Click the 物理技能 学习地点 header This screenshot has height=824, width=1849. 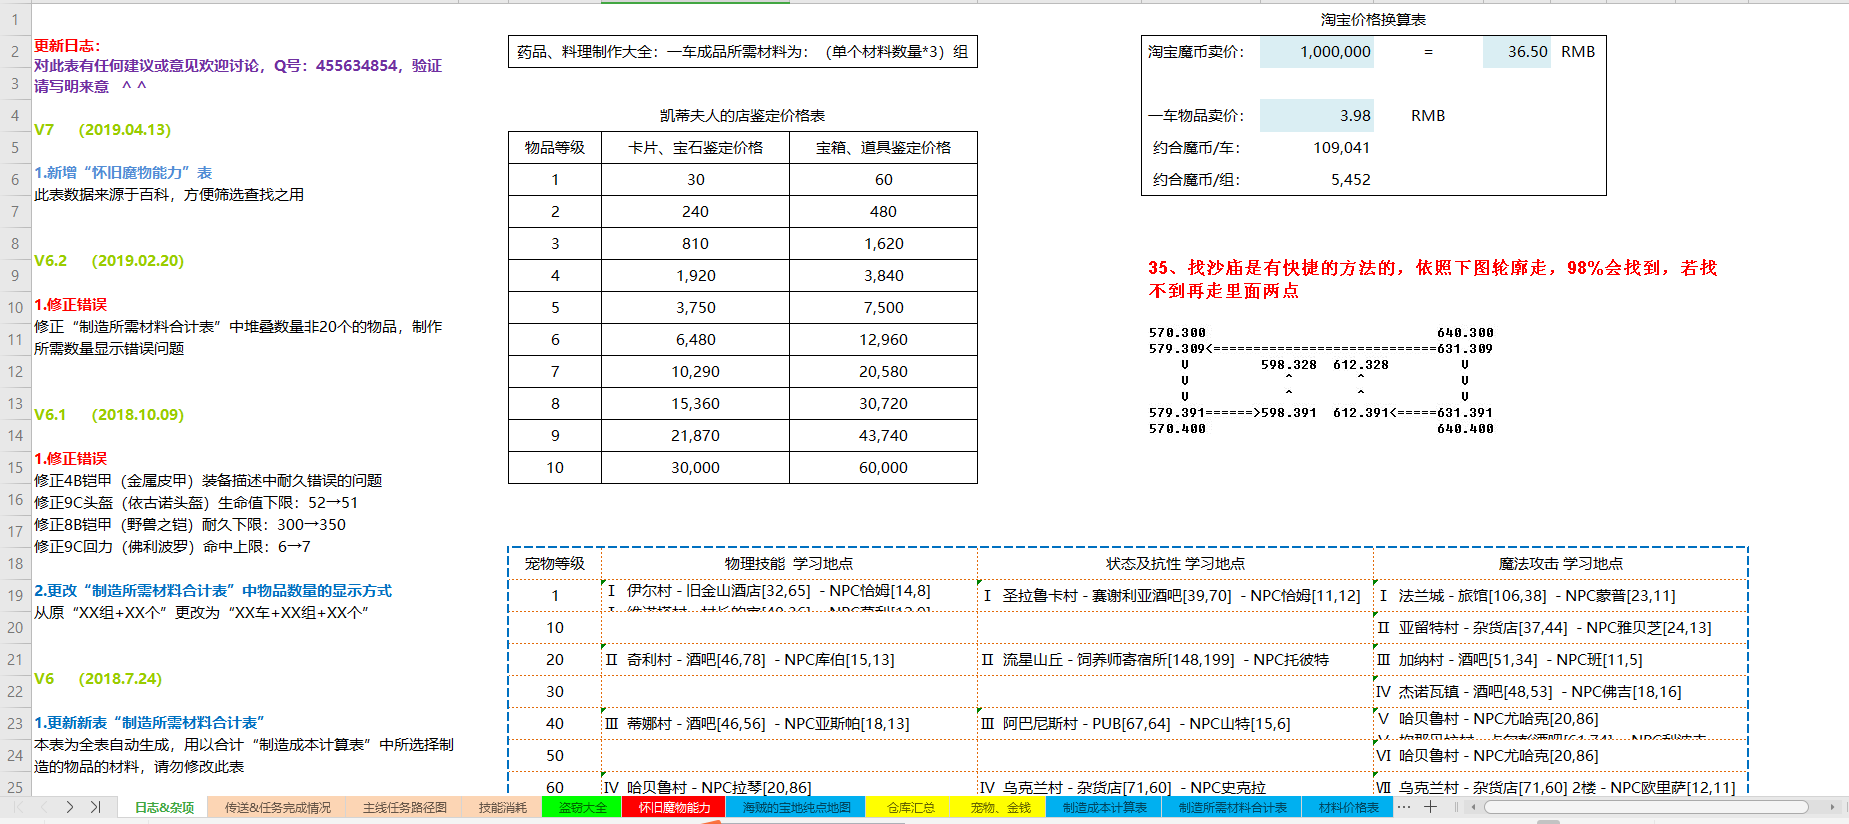pyautogui.click(x=789, y=564)
